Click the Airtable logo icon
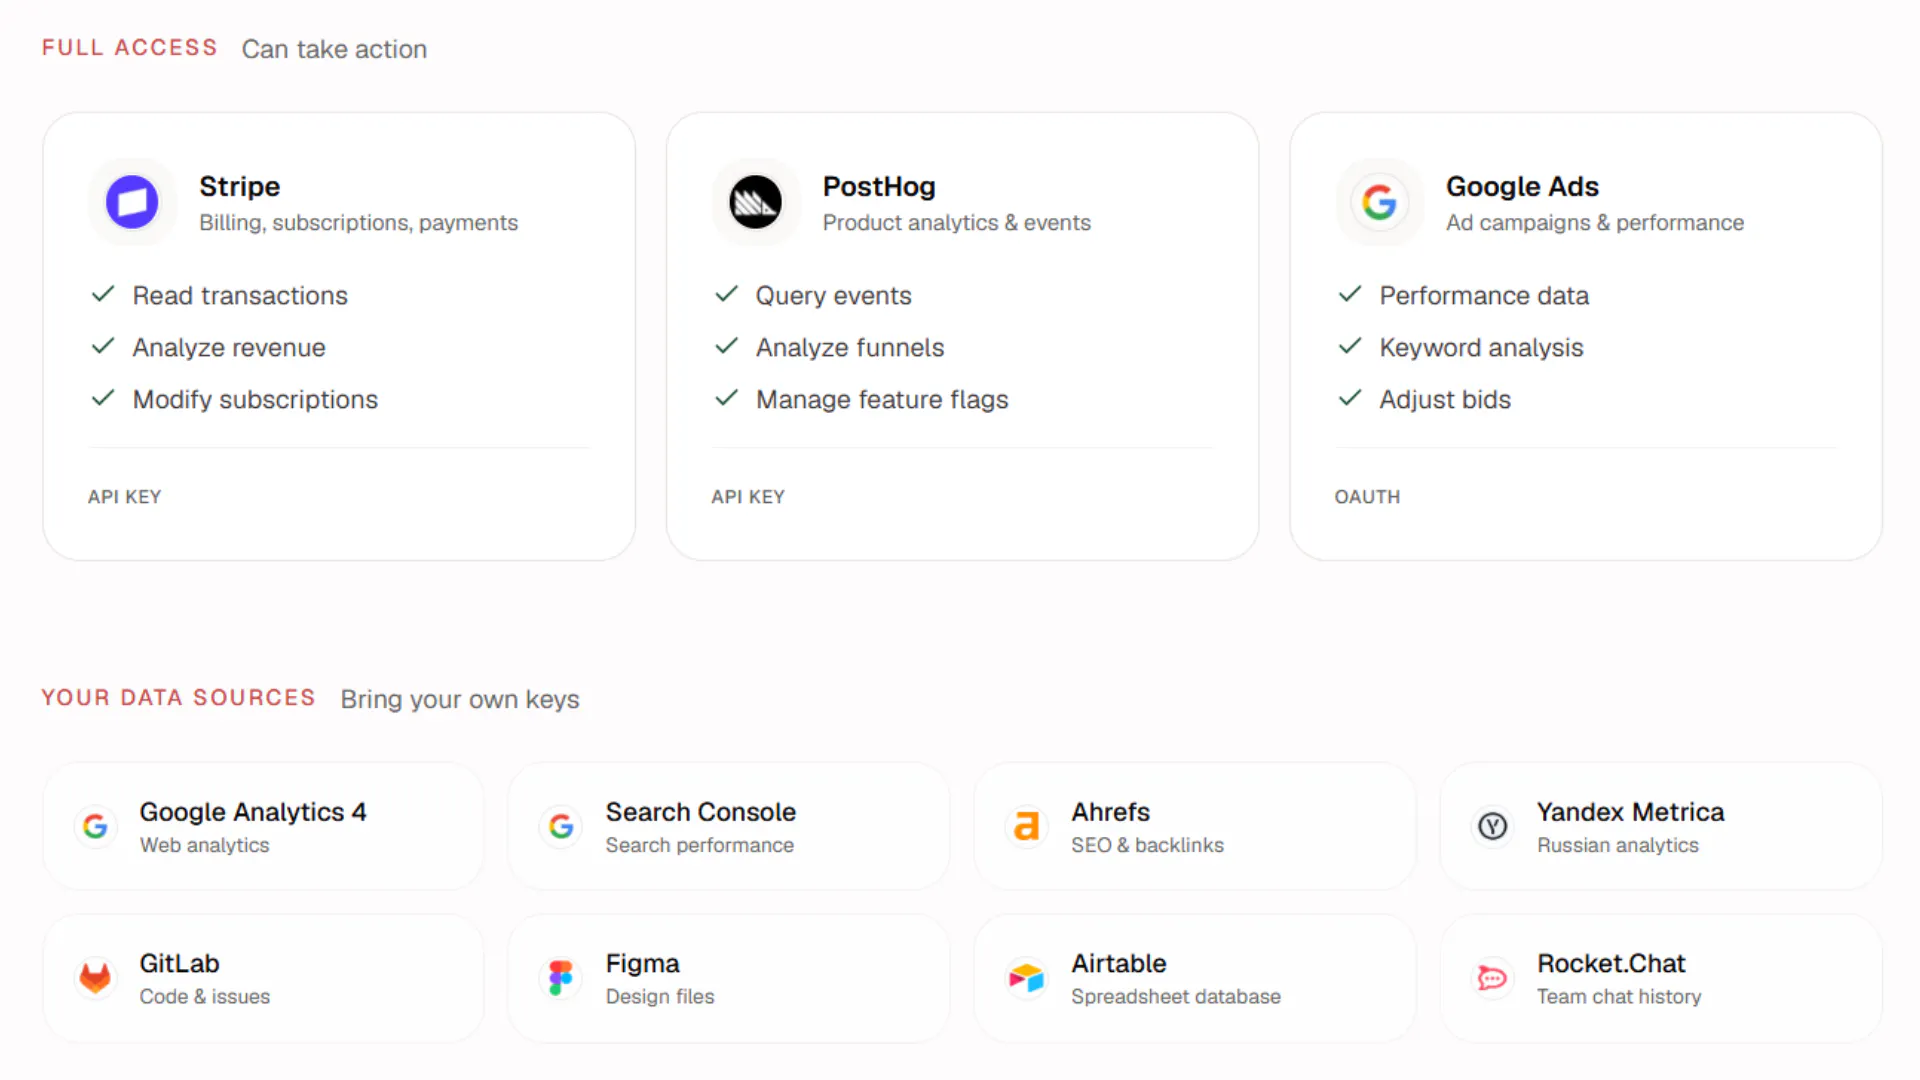This screenshot has height=1080, width=1920. [x=1027, y=977]
